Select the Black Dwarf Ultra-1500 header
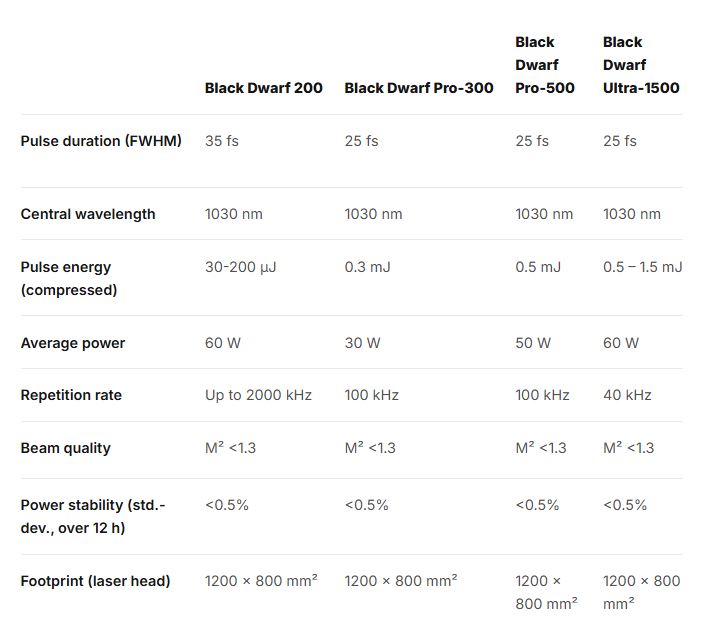Viewport: 710px width, 629px height. click(640, 65)
